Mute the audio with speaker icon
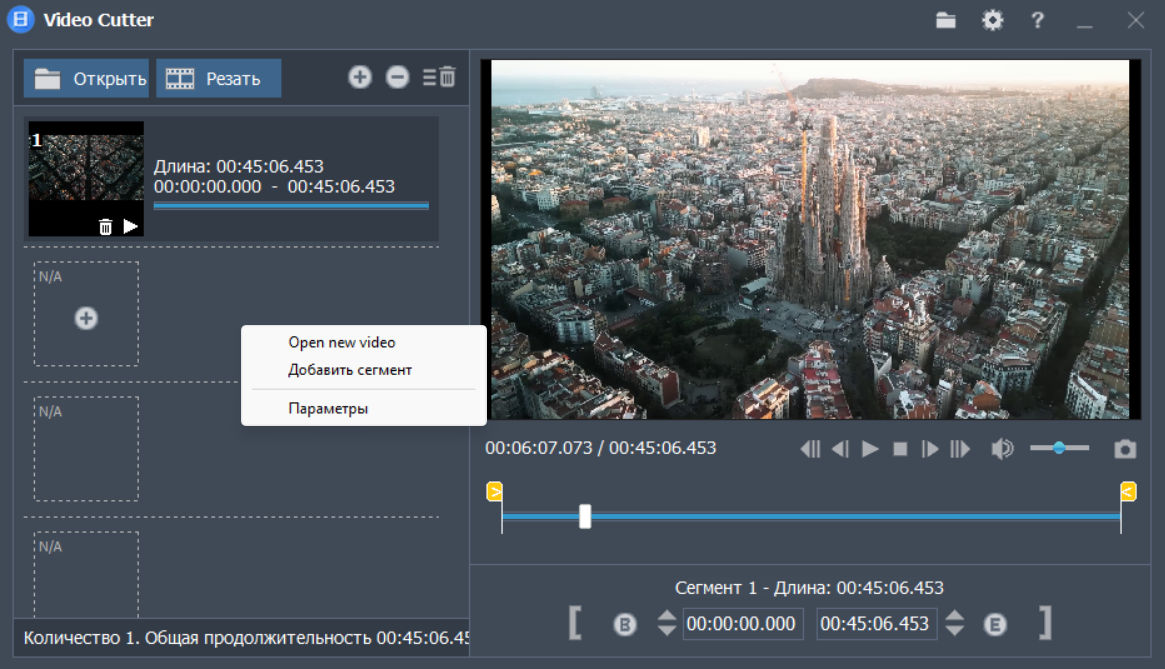 click(1001, 449)
